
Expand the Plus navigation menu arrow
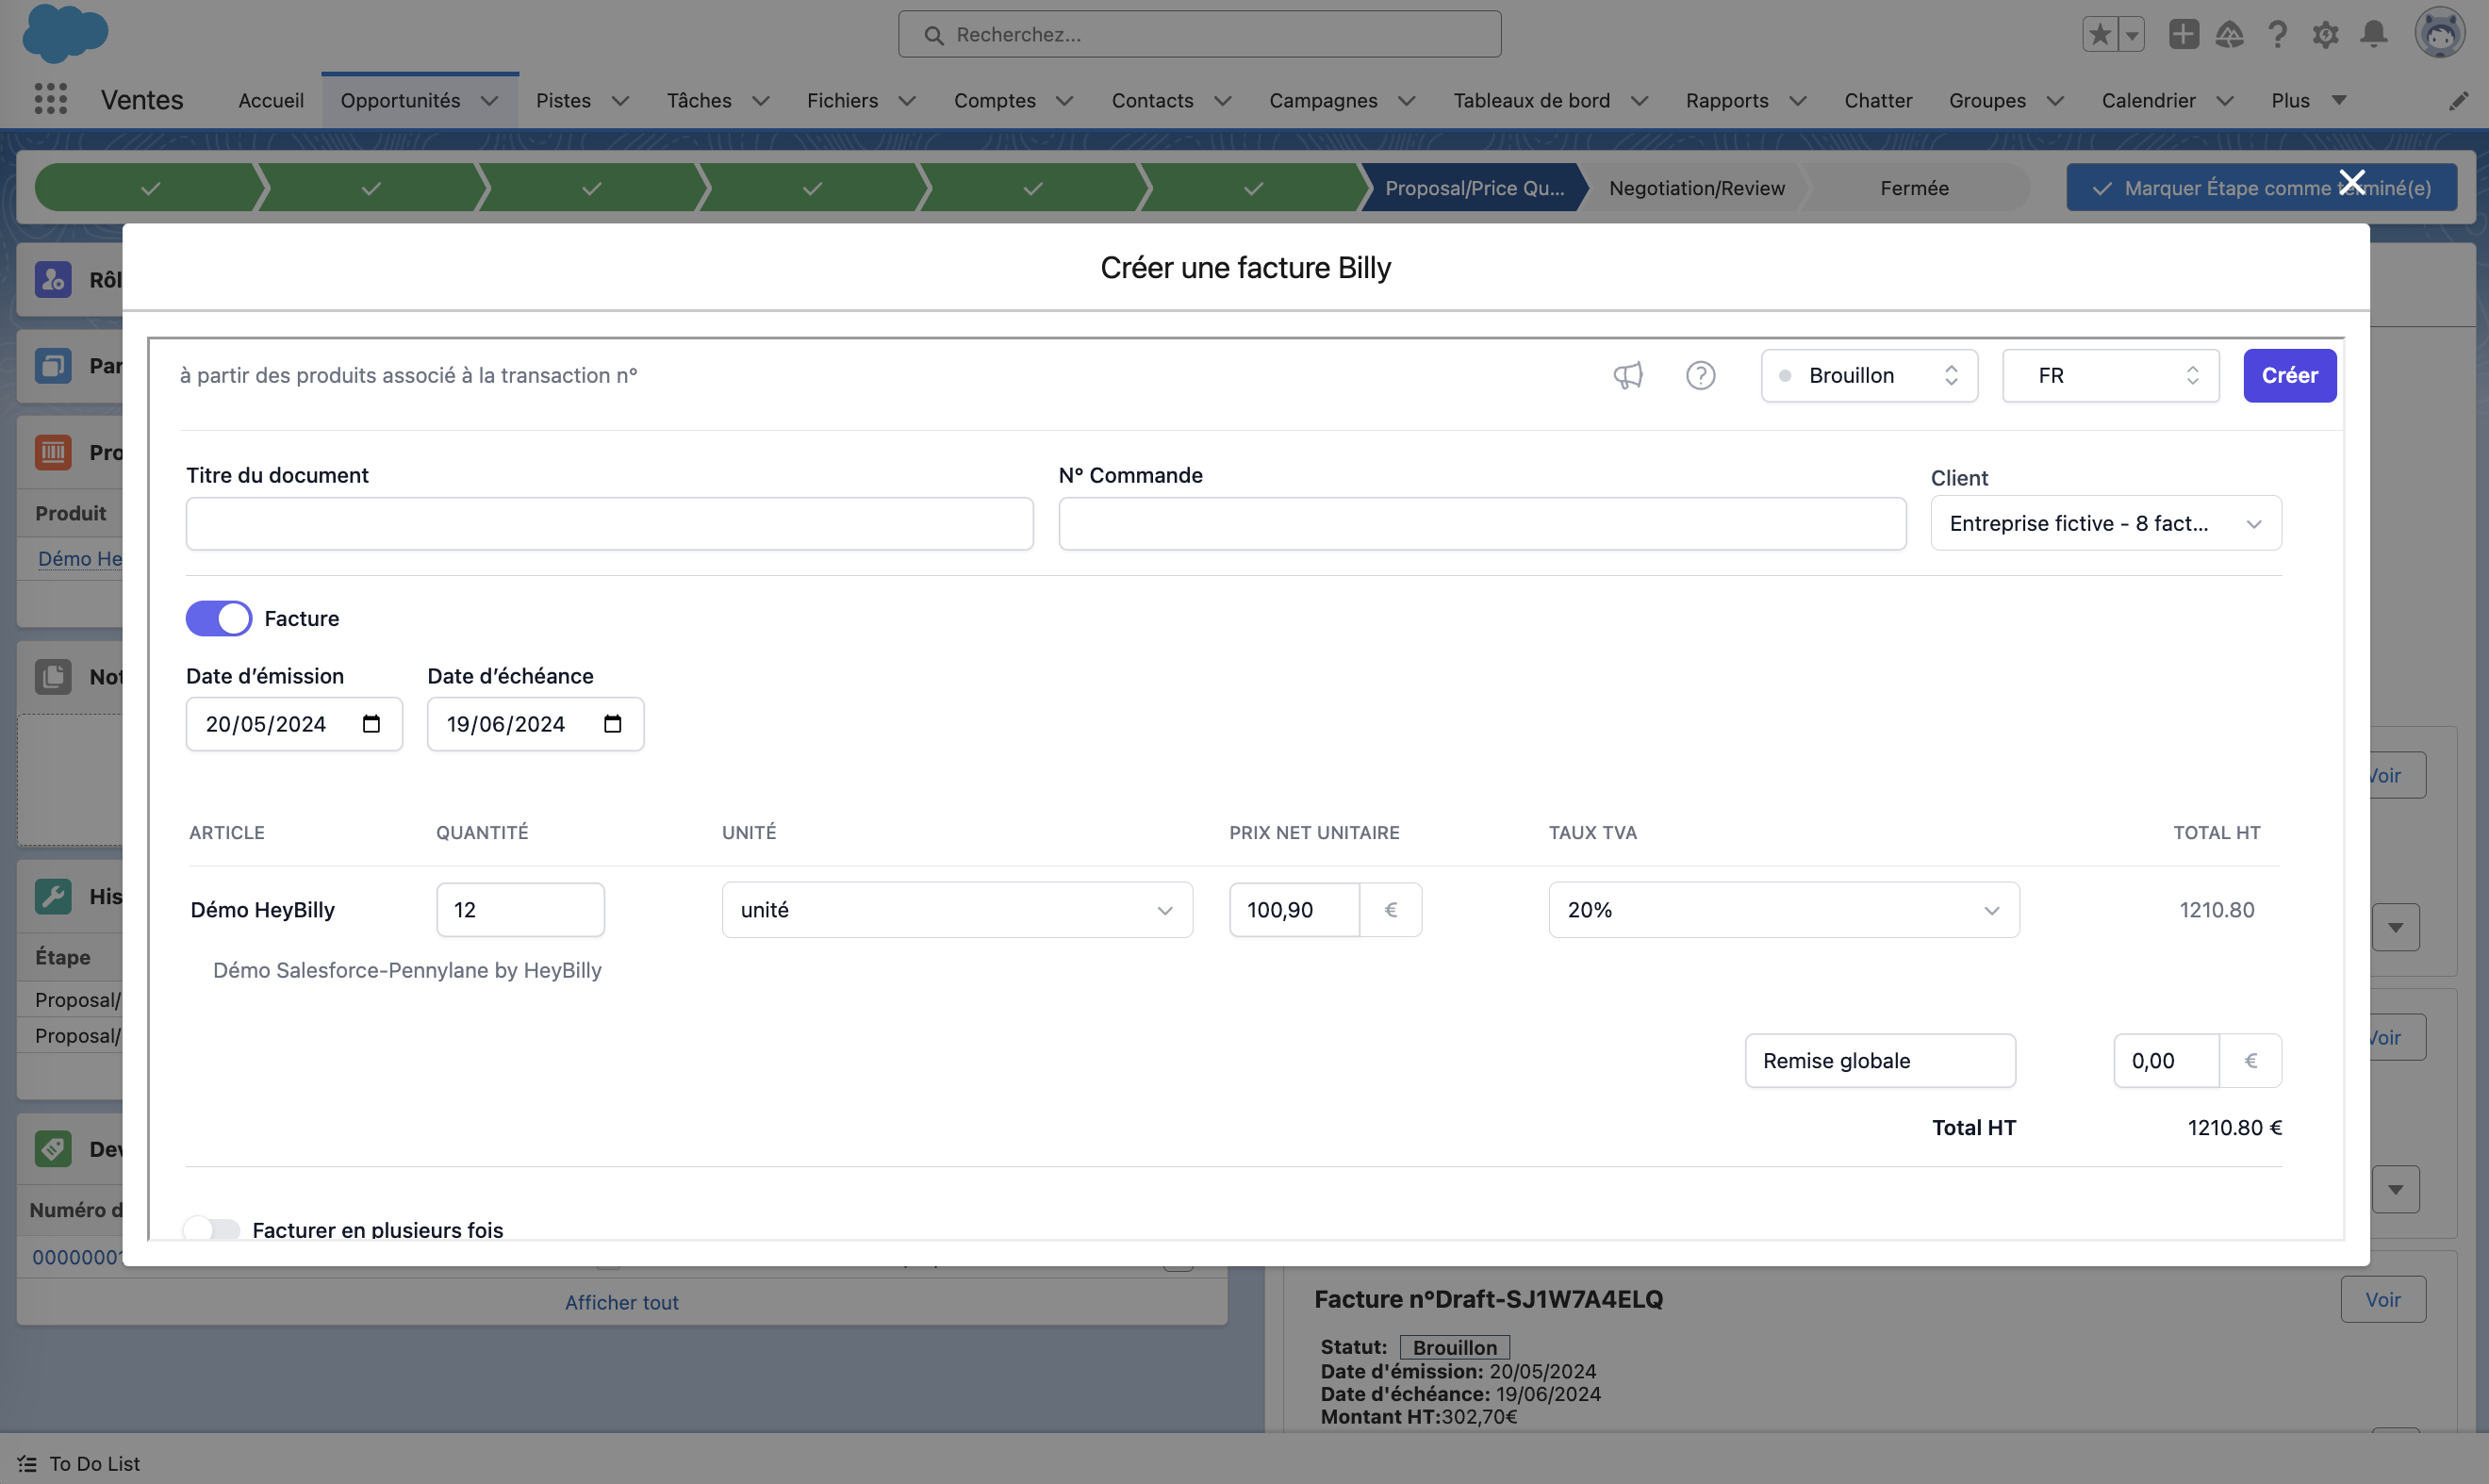tap(2338, 100)
